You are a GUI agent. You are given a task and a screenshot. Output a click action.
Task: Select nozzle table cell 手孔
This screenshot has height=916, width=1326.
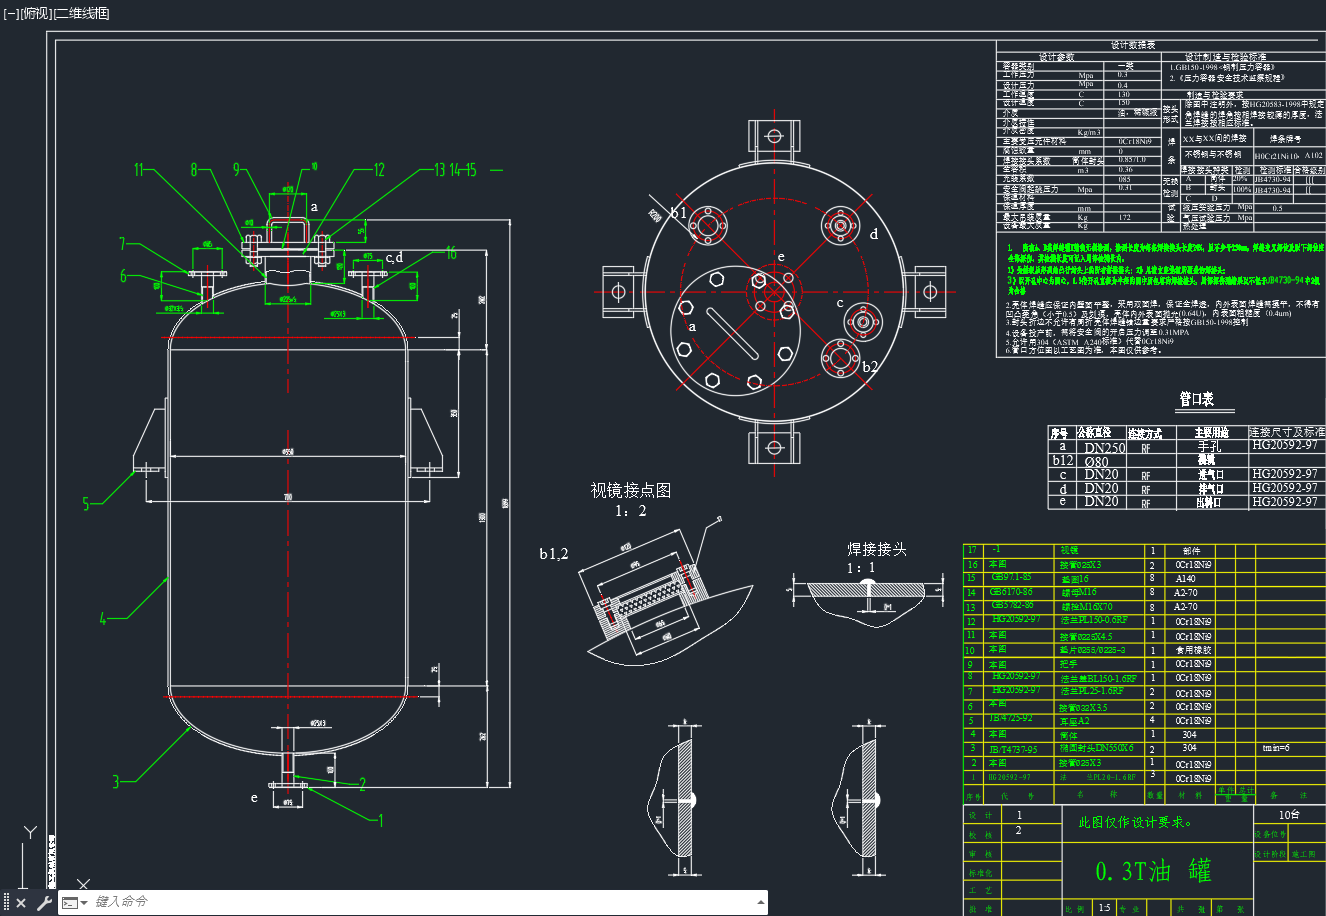[1210, 448]
